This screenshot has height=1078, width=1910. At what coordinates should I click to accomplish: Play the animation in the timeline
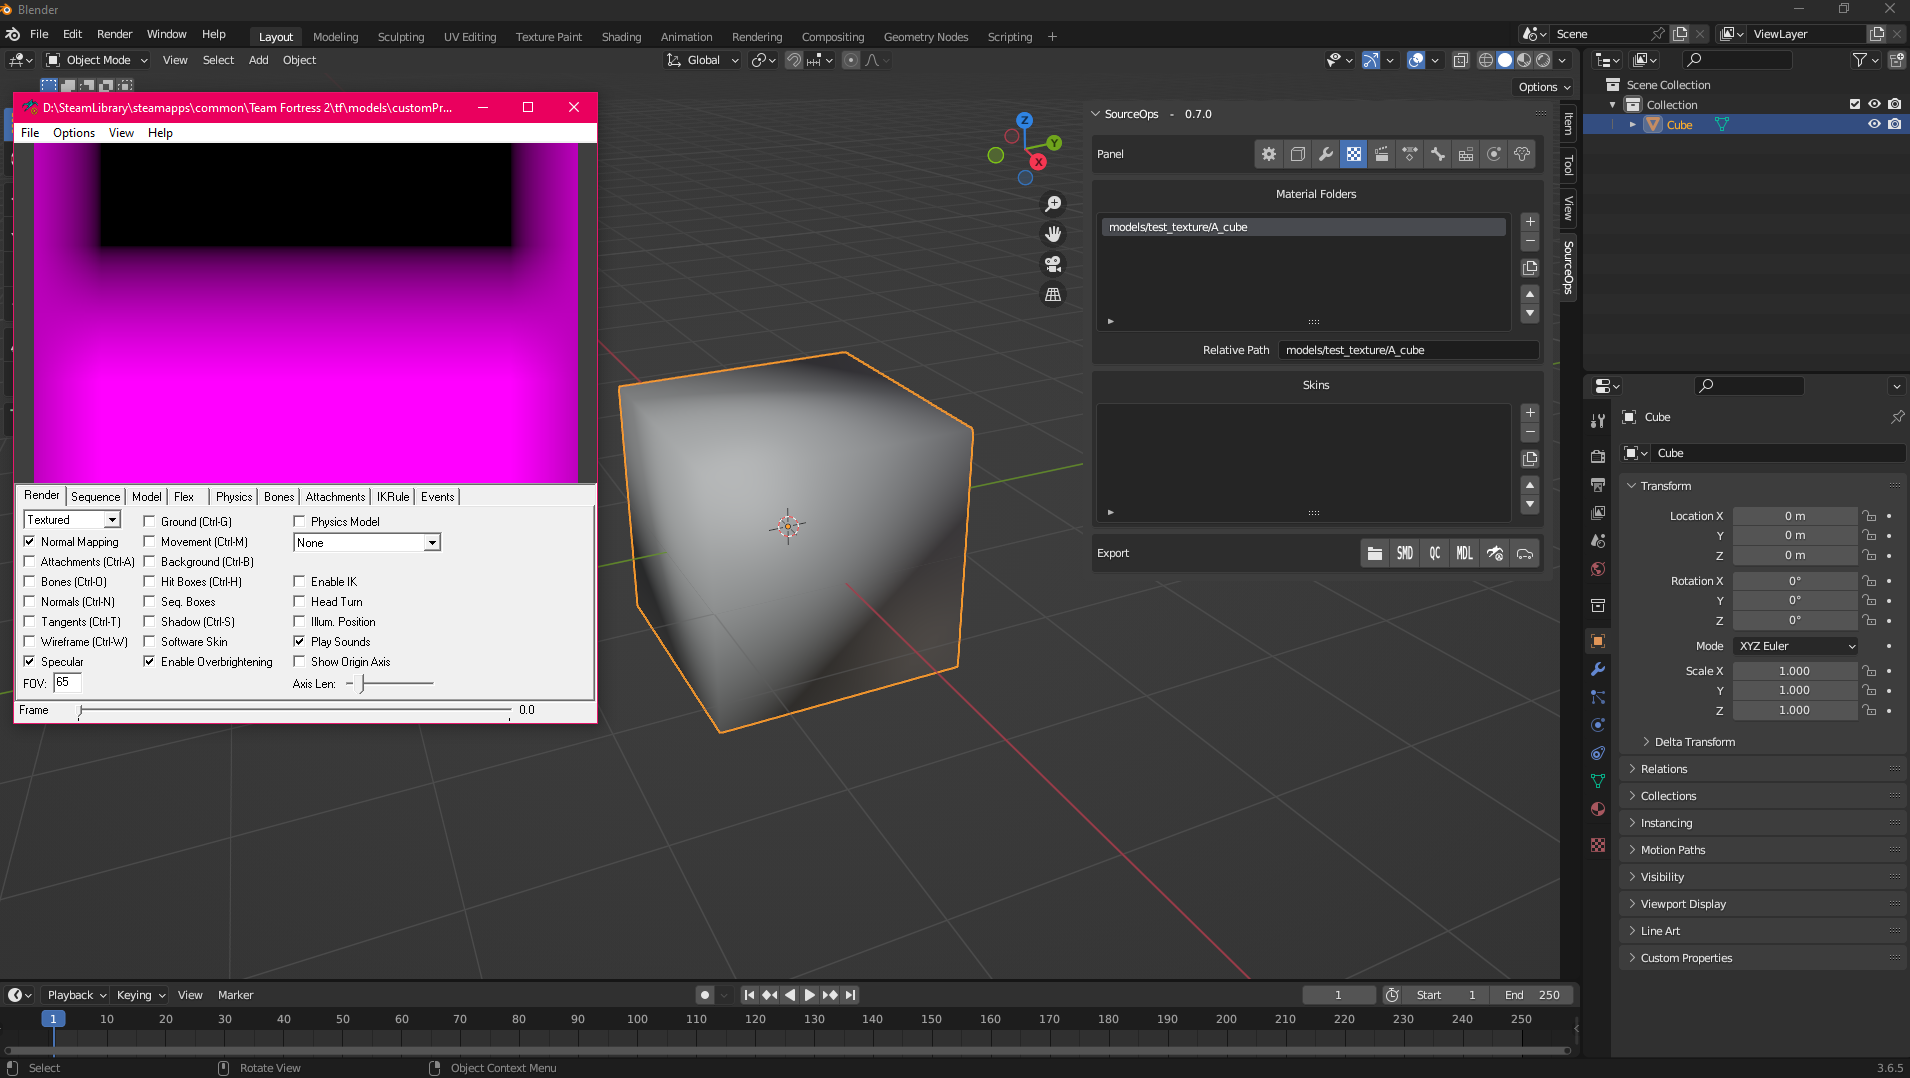pyautogui.click(x=810, y=995)
